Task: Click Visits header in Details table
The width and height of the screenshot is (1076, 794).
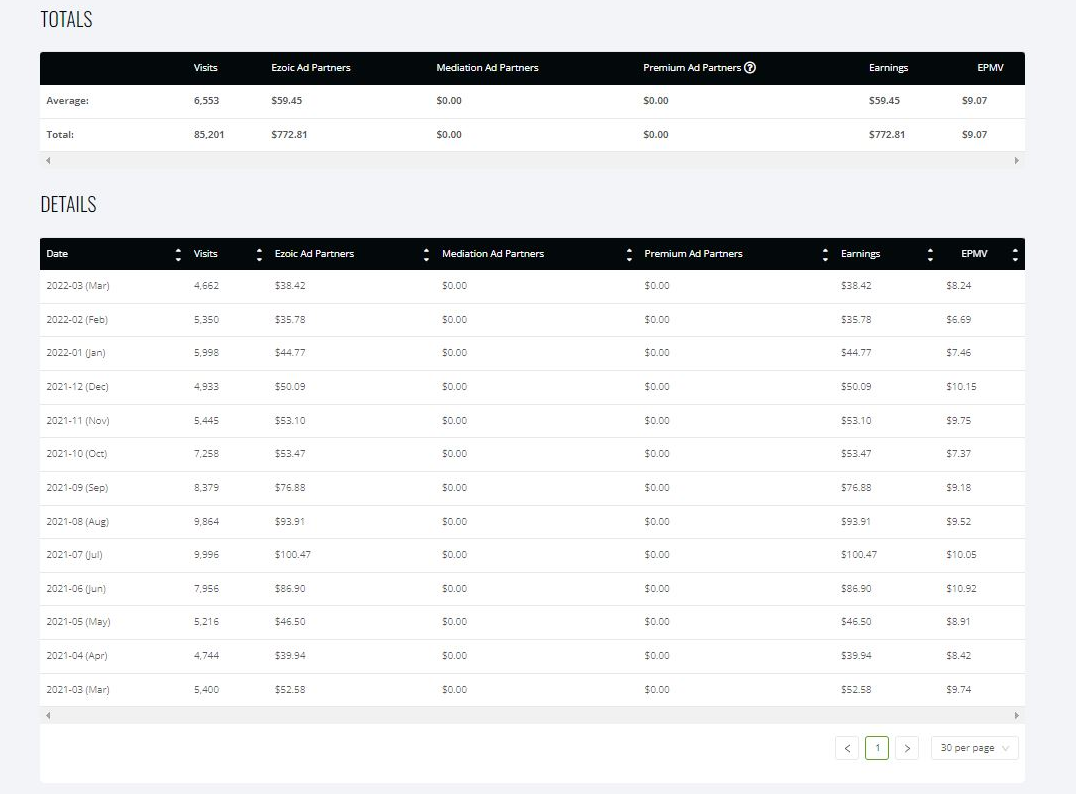Action: (x=205, y=254)
